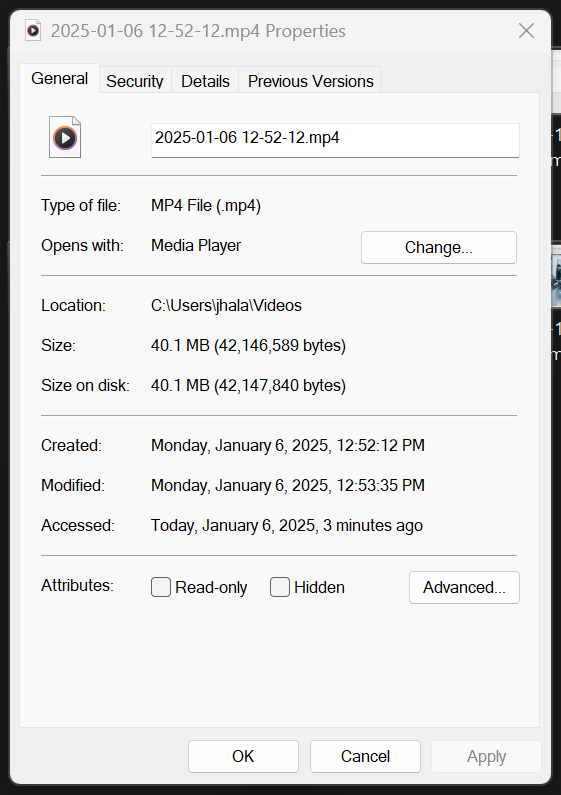Click the media file icon in the title bar
This screenshot has width=561, height=795.
[33, 30]
